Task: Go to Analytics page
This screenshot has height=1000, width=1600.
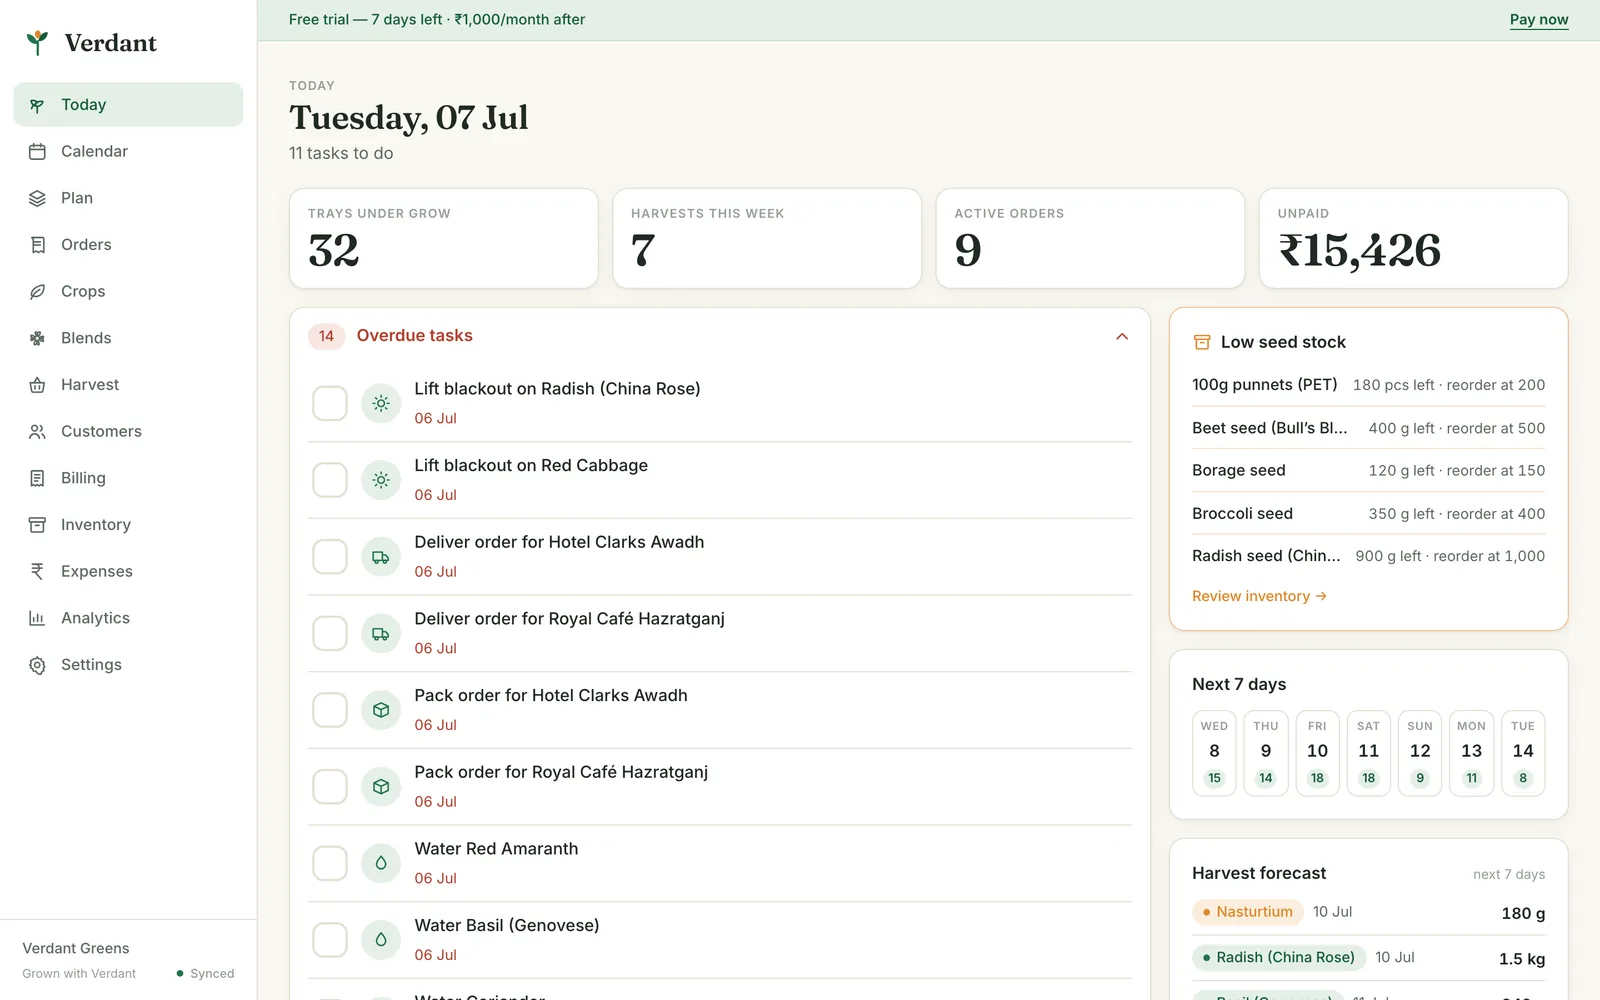Action: click(128, 618)
